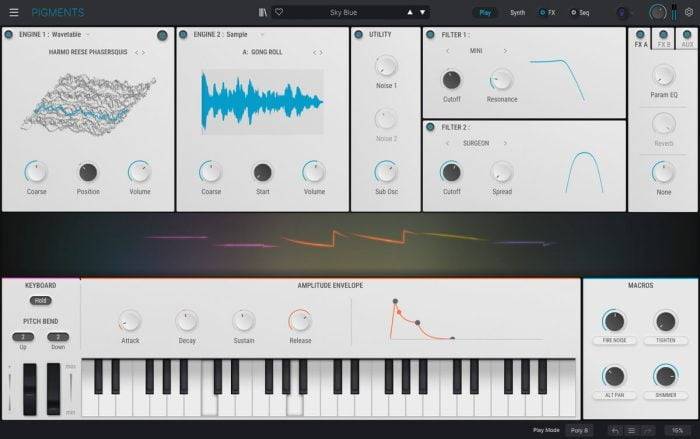Switch to the Play view tab
This screenshot has height=439, width=700.
[x=485, y=13]
